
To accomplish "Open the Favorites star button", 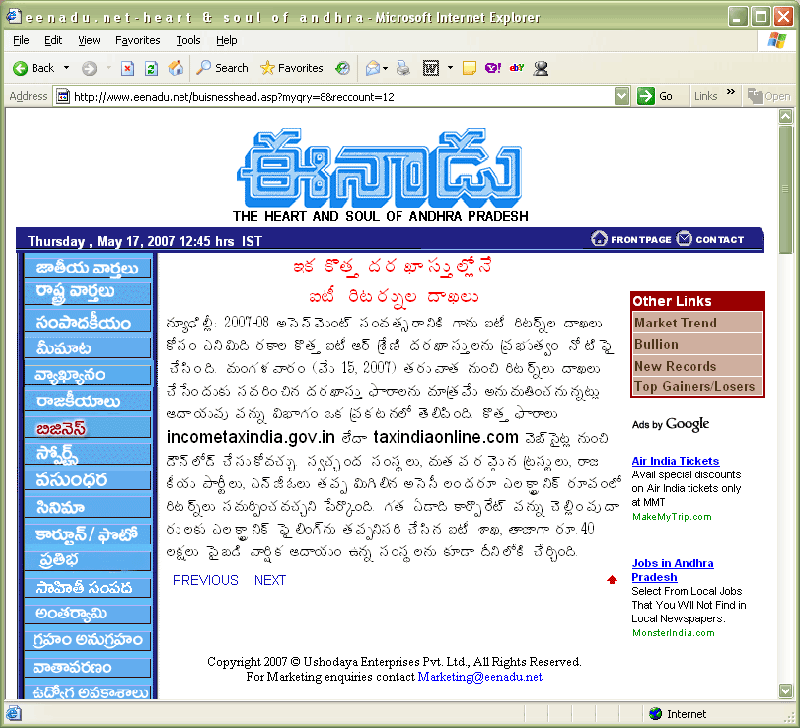I will 291,68.
